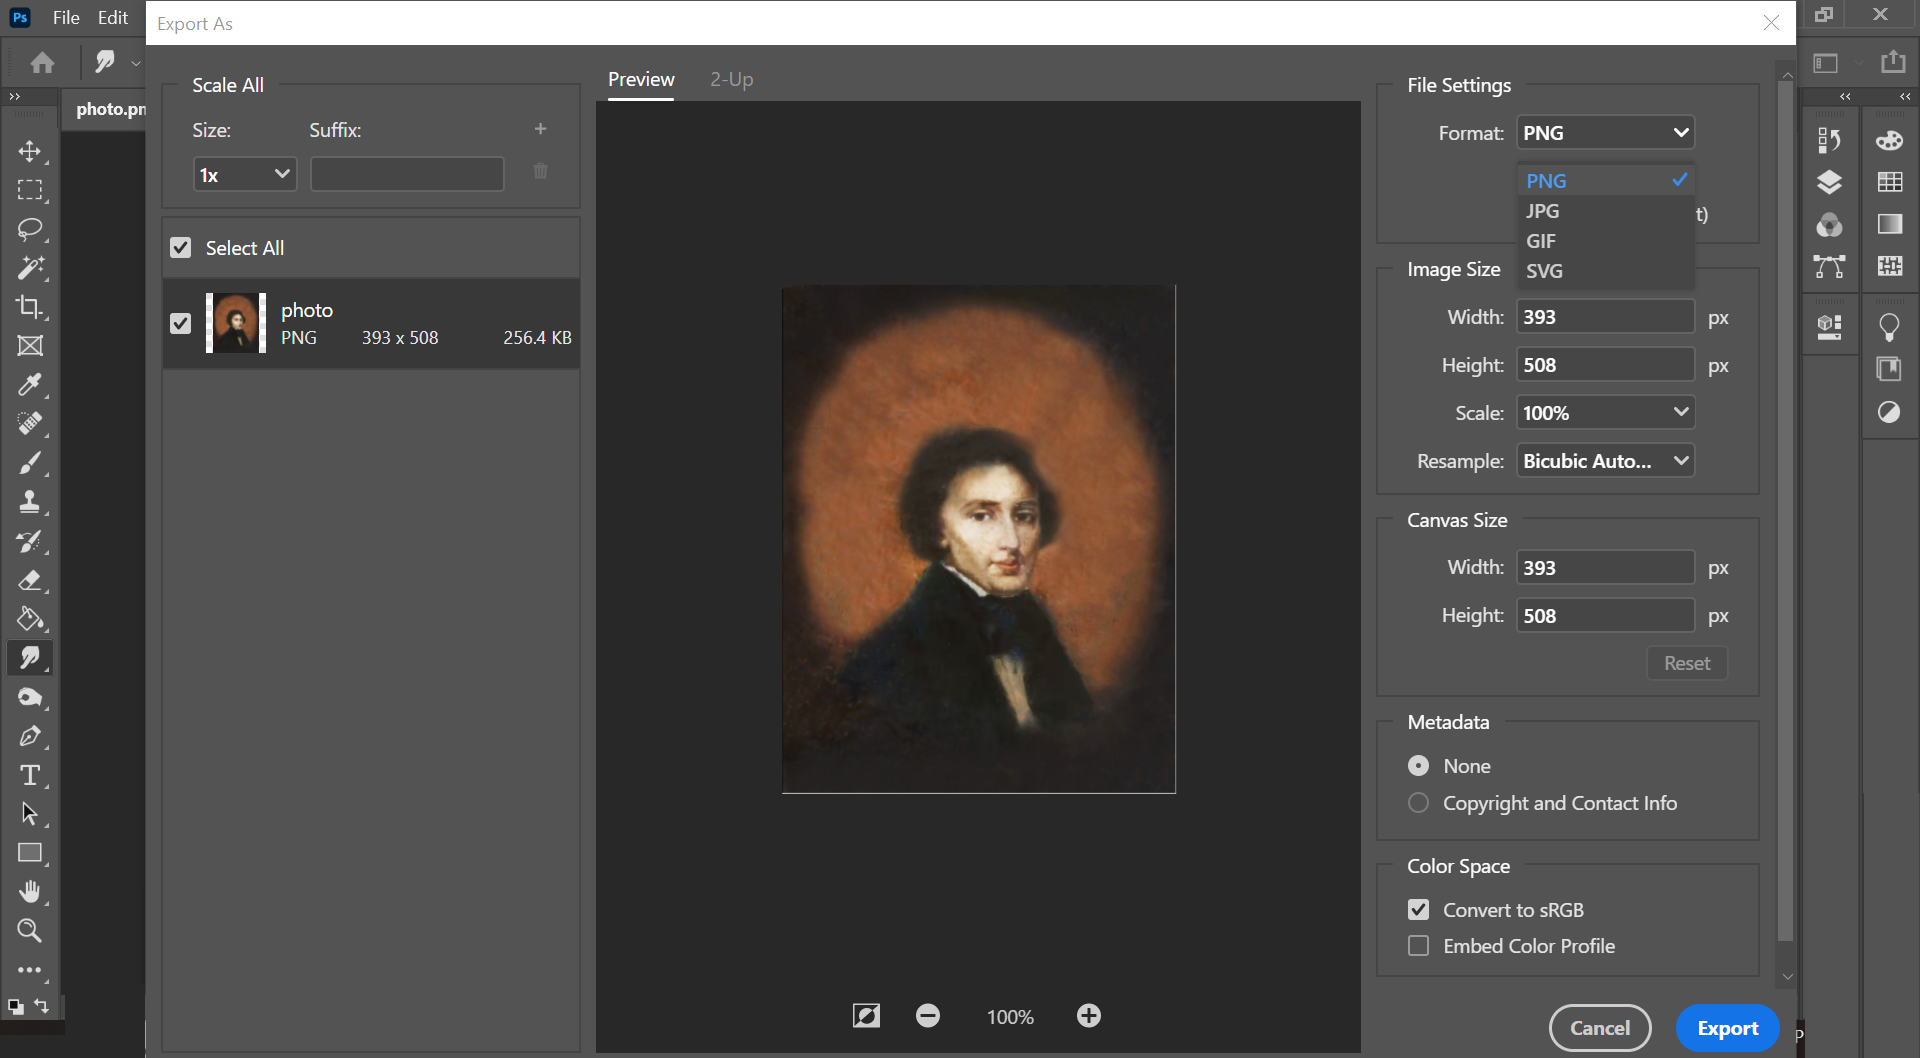Viewport: 1920px width, 1058px height.
Task: Open the Learn lightbulb panel
Action: coord(1889,327)
